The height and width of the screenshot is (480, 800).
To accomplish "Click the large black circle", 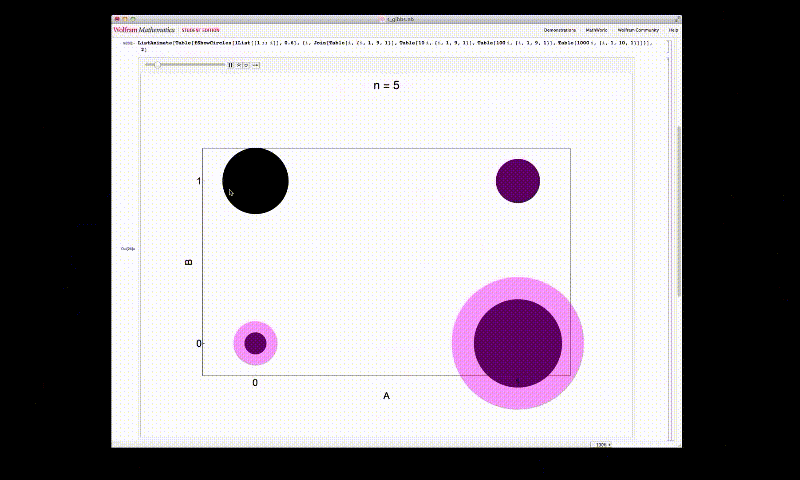I will point(255,181).
